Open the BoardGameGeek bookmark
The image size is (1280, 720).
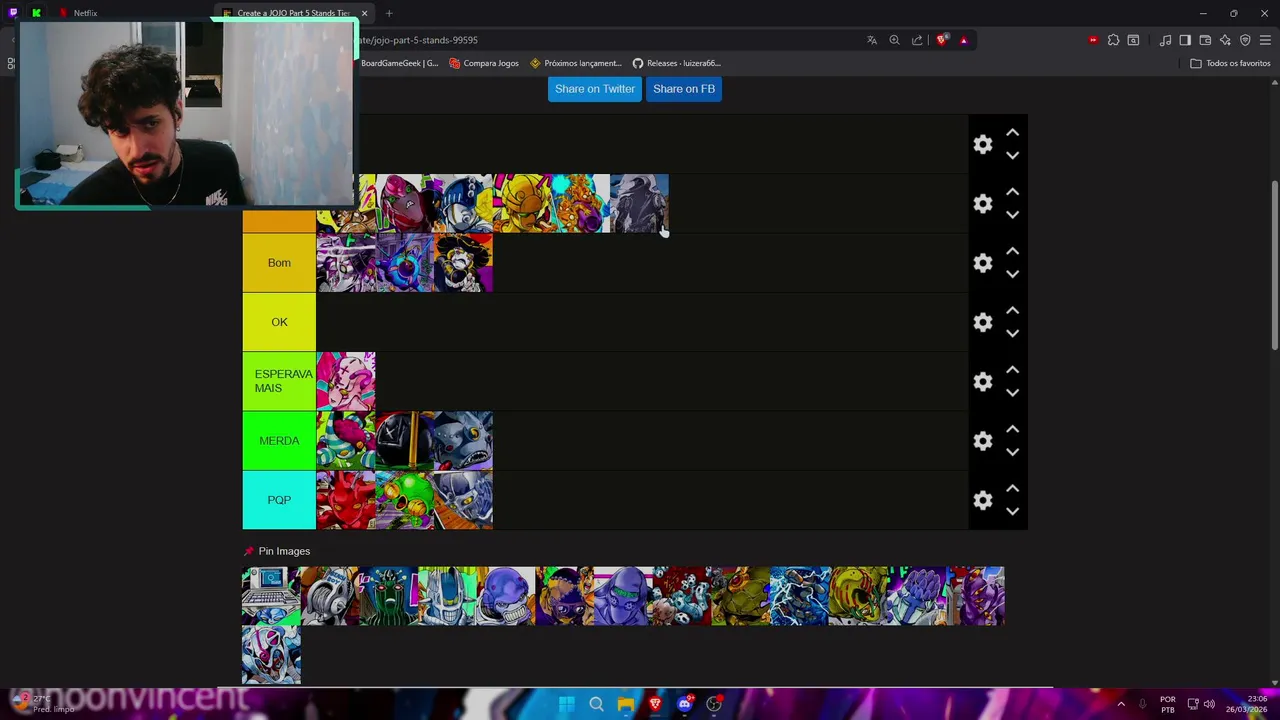pos(399,63)
